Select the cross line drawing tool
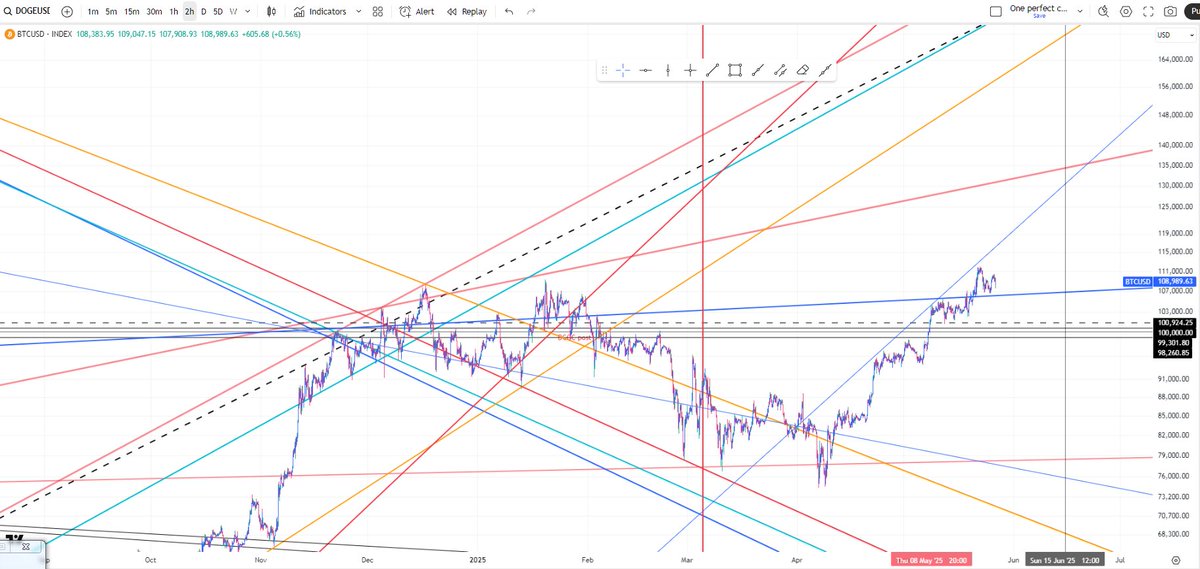This screenshot has width=1200, height=569. (x=690, y=70)
